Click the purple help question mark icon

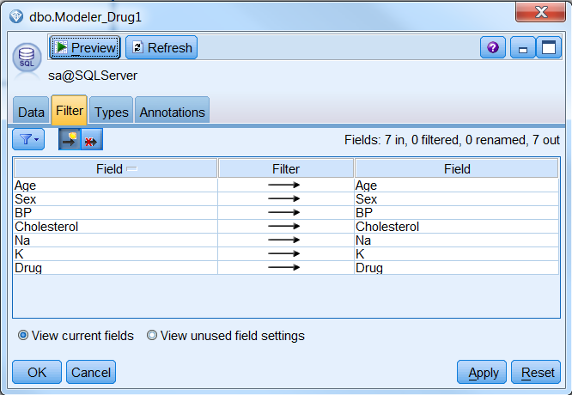pos(492,47)
